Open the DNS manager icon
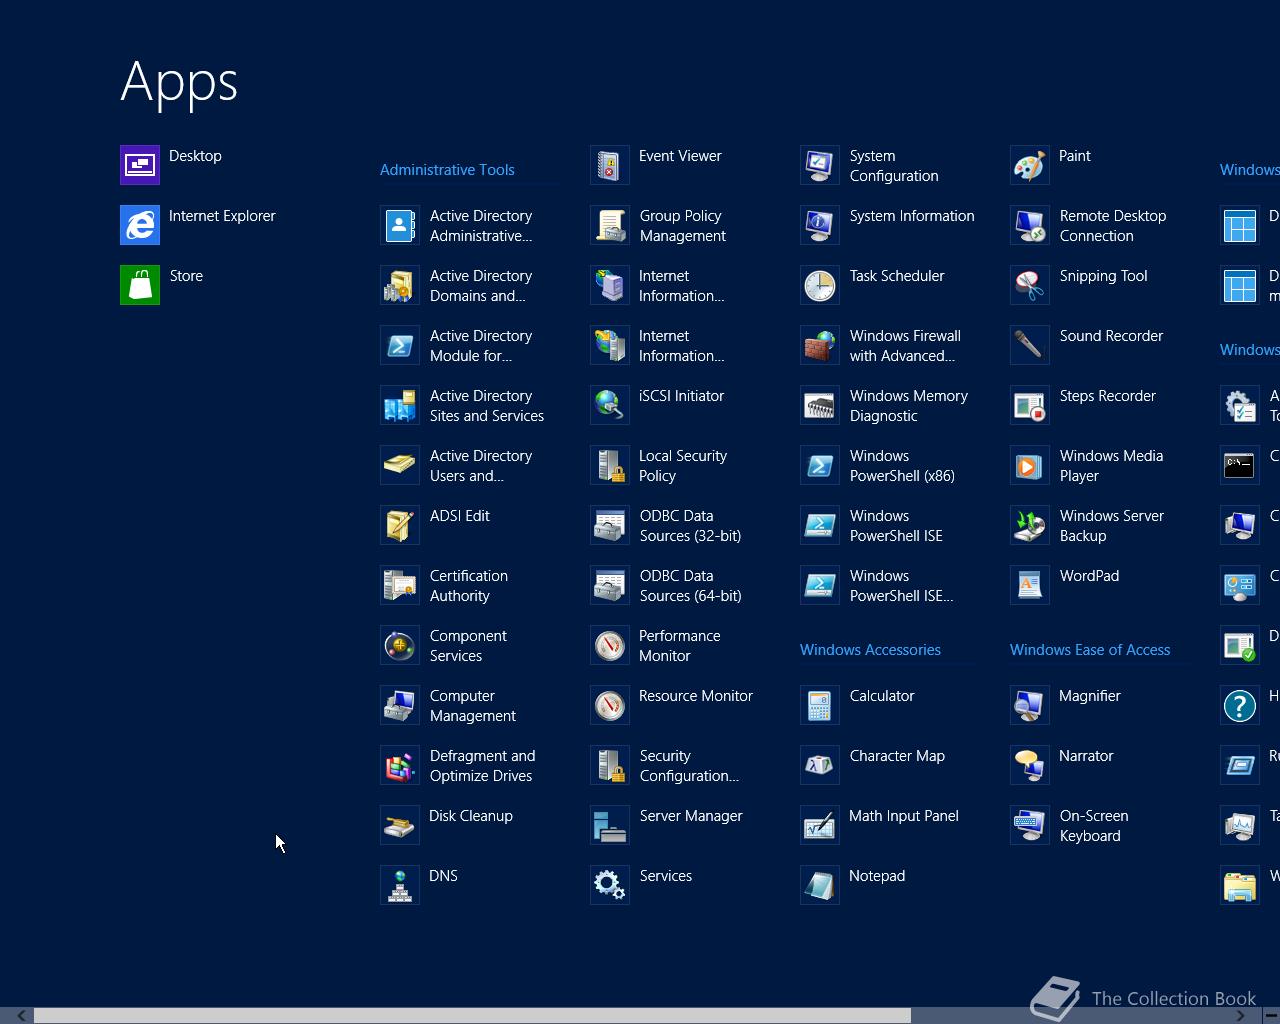Viewport: 1280px width, 1024px height. tap(400, 885)
